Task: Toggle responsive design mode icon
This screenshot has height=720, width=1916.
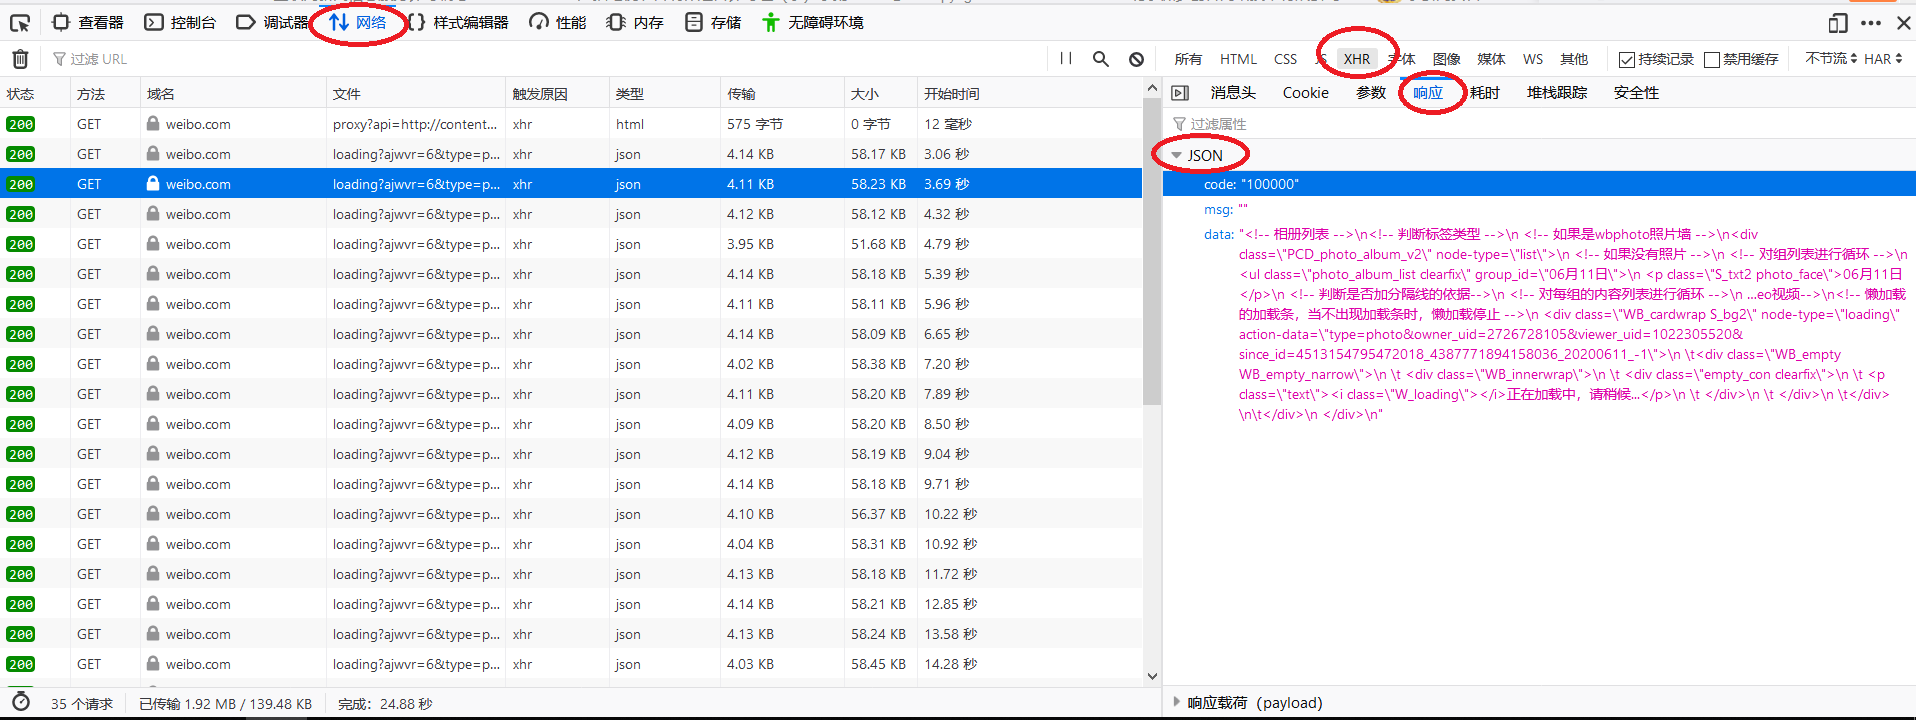Action: [1838, 22]
